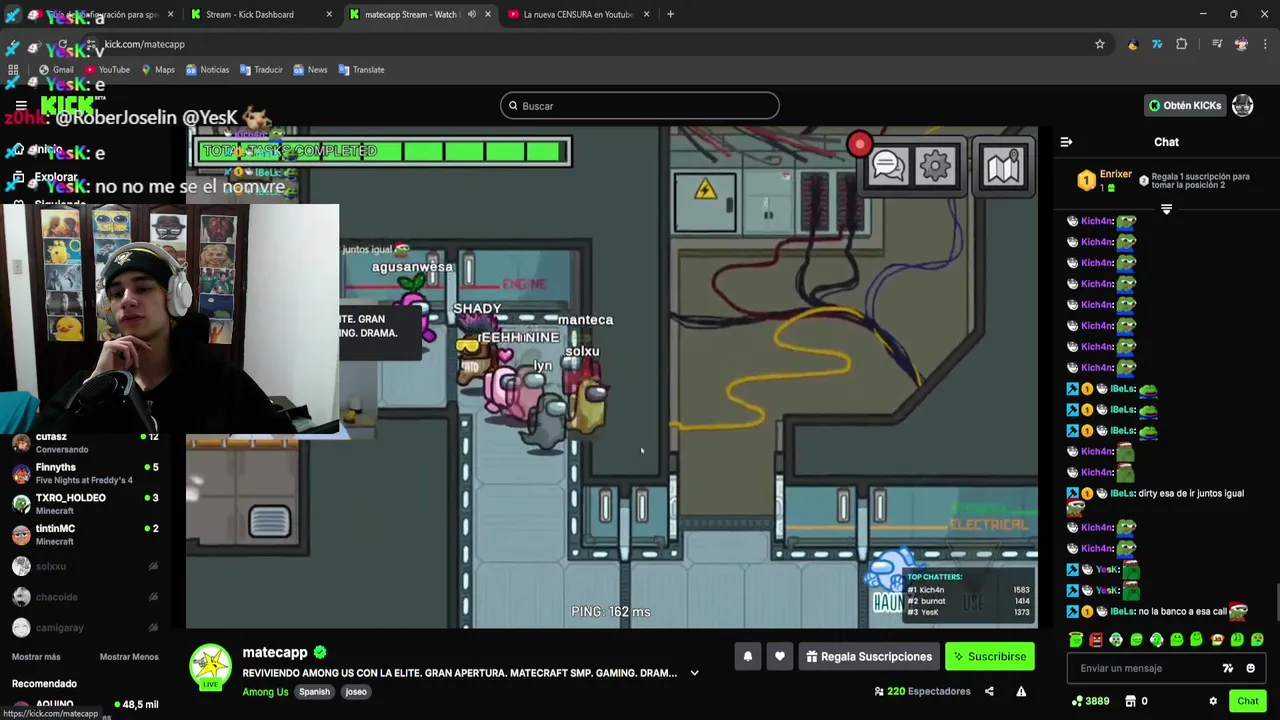
Task: Close the Stream - Kick Dashboard tab
Action: 329,14
